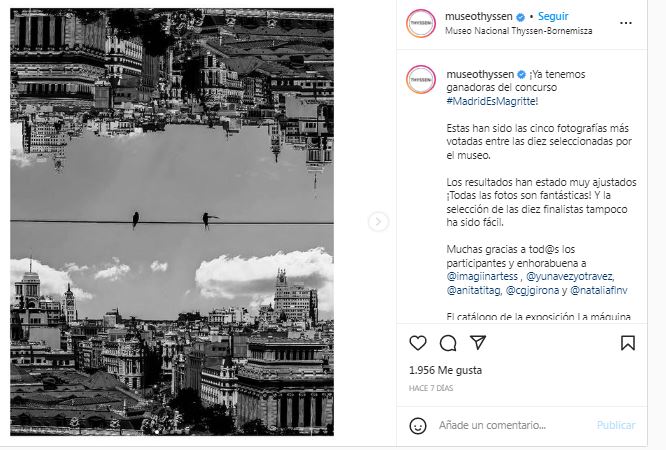Like the post with the heart icon
This screenshot has height=450, width=666.
click(x=418, y=343)
